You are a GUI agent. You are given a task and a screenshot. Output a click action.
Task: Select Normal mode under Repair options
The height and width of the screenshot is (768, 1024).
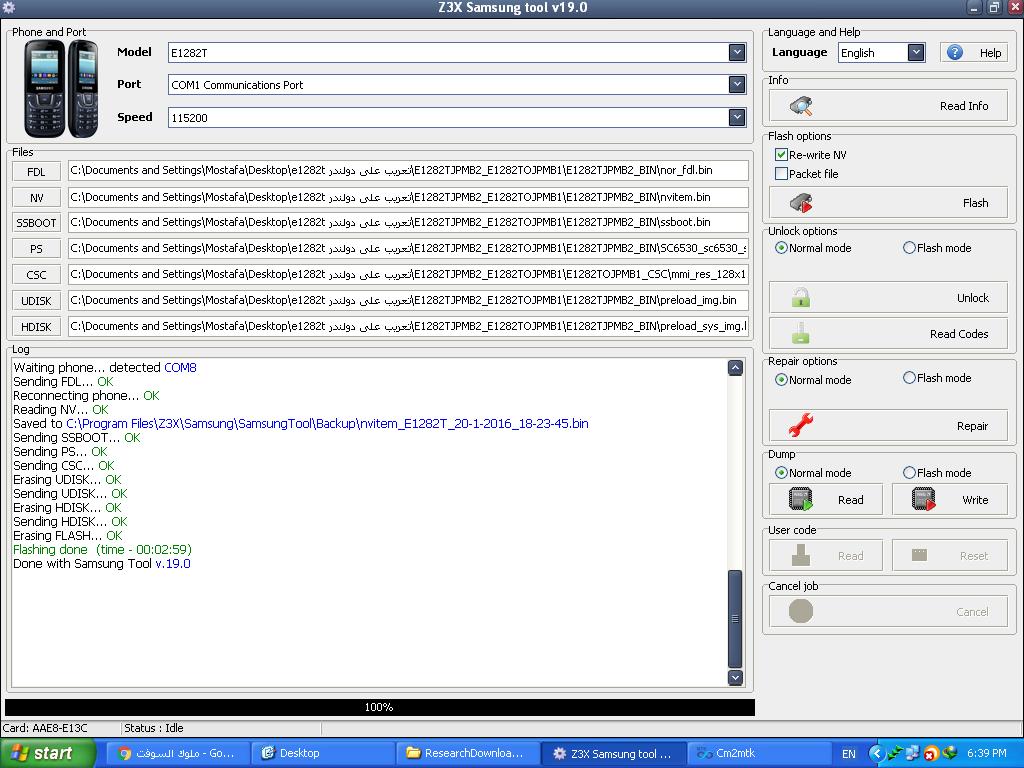click(781, 379)
